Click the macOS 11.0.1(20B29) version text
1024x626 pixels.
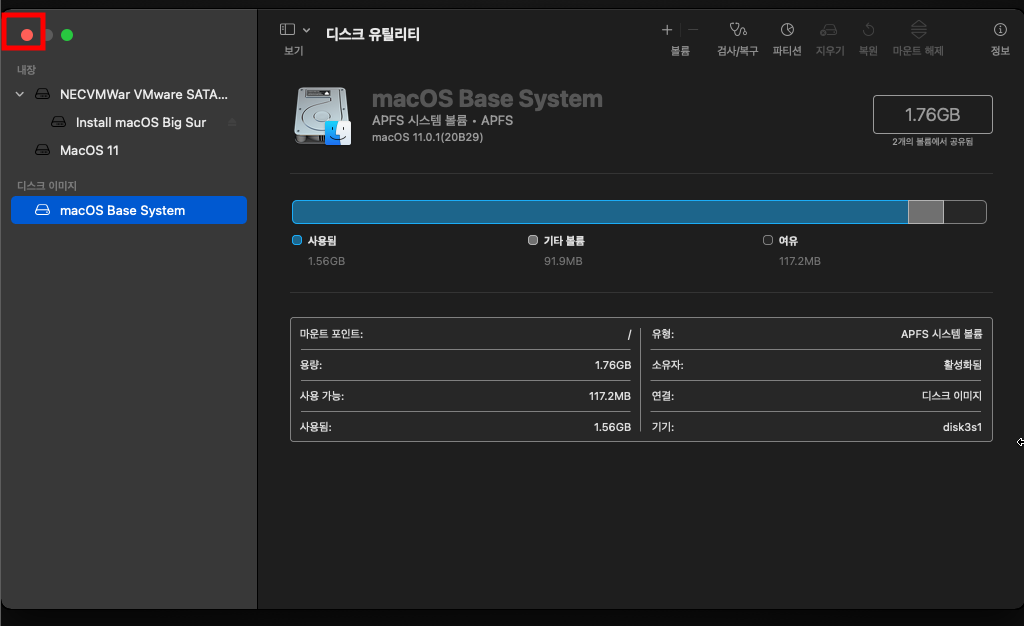pyautogui.click(x=427, y=137)
